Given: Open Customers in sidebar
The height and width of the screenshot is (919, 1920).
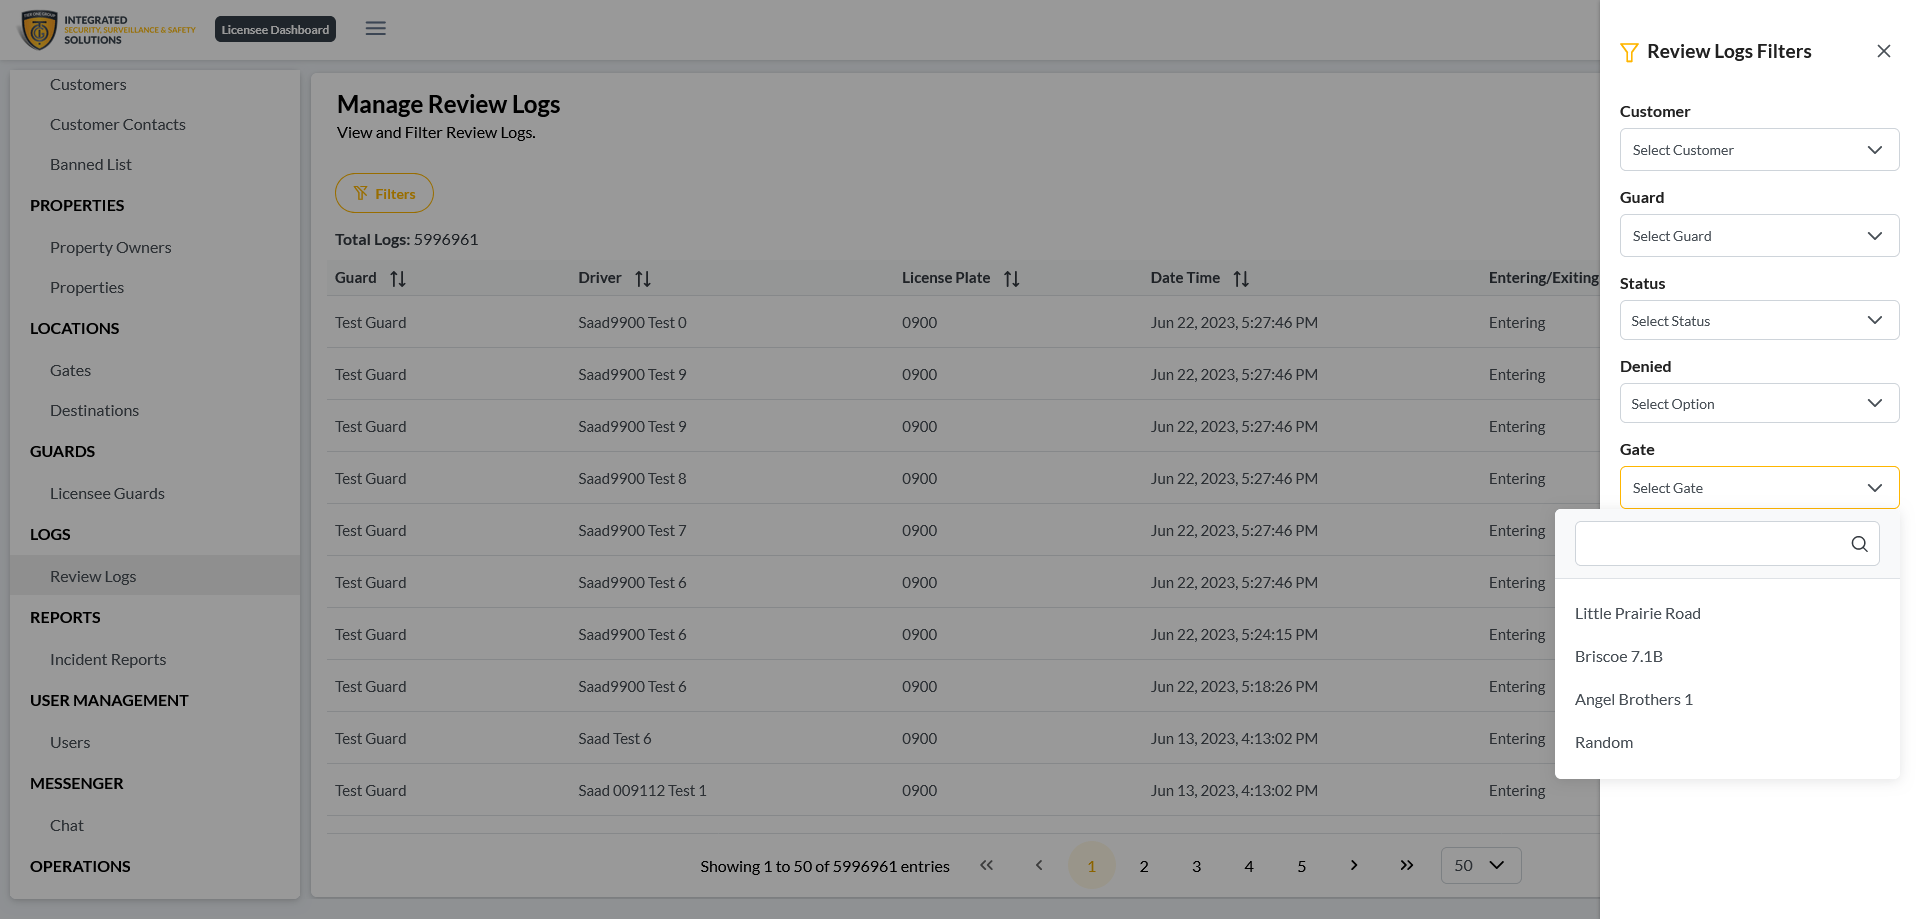Looking at the screenshot, I should pyautogui.click(x=88, y=85).
